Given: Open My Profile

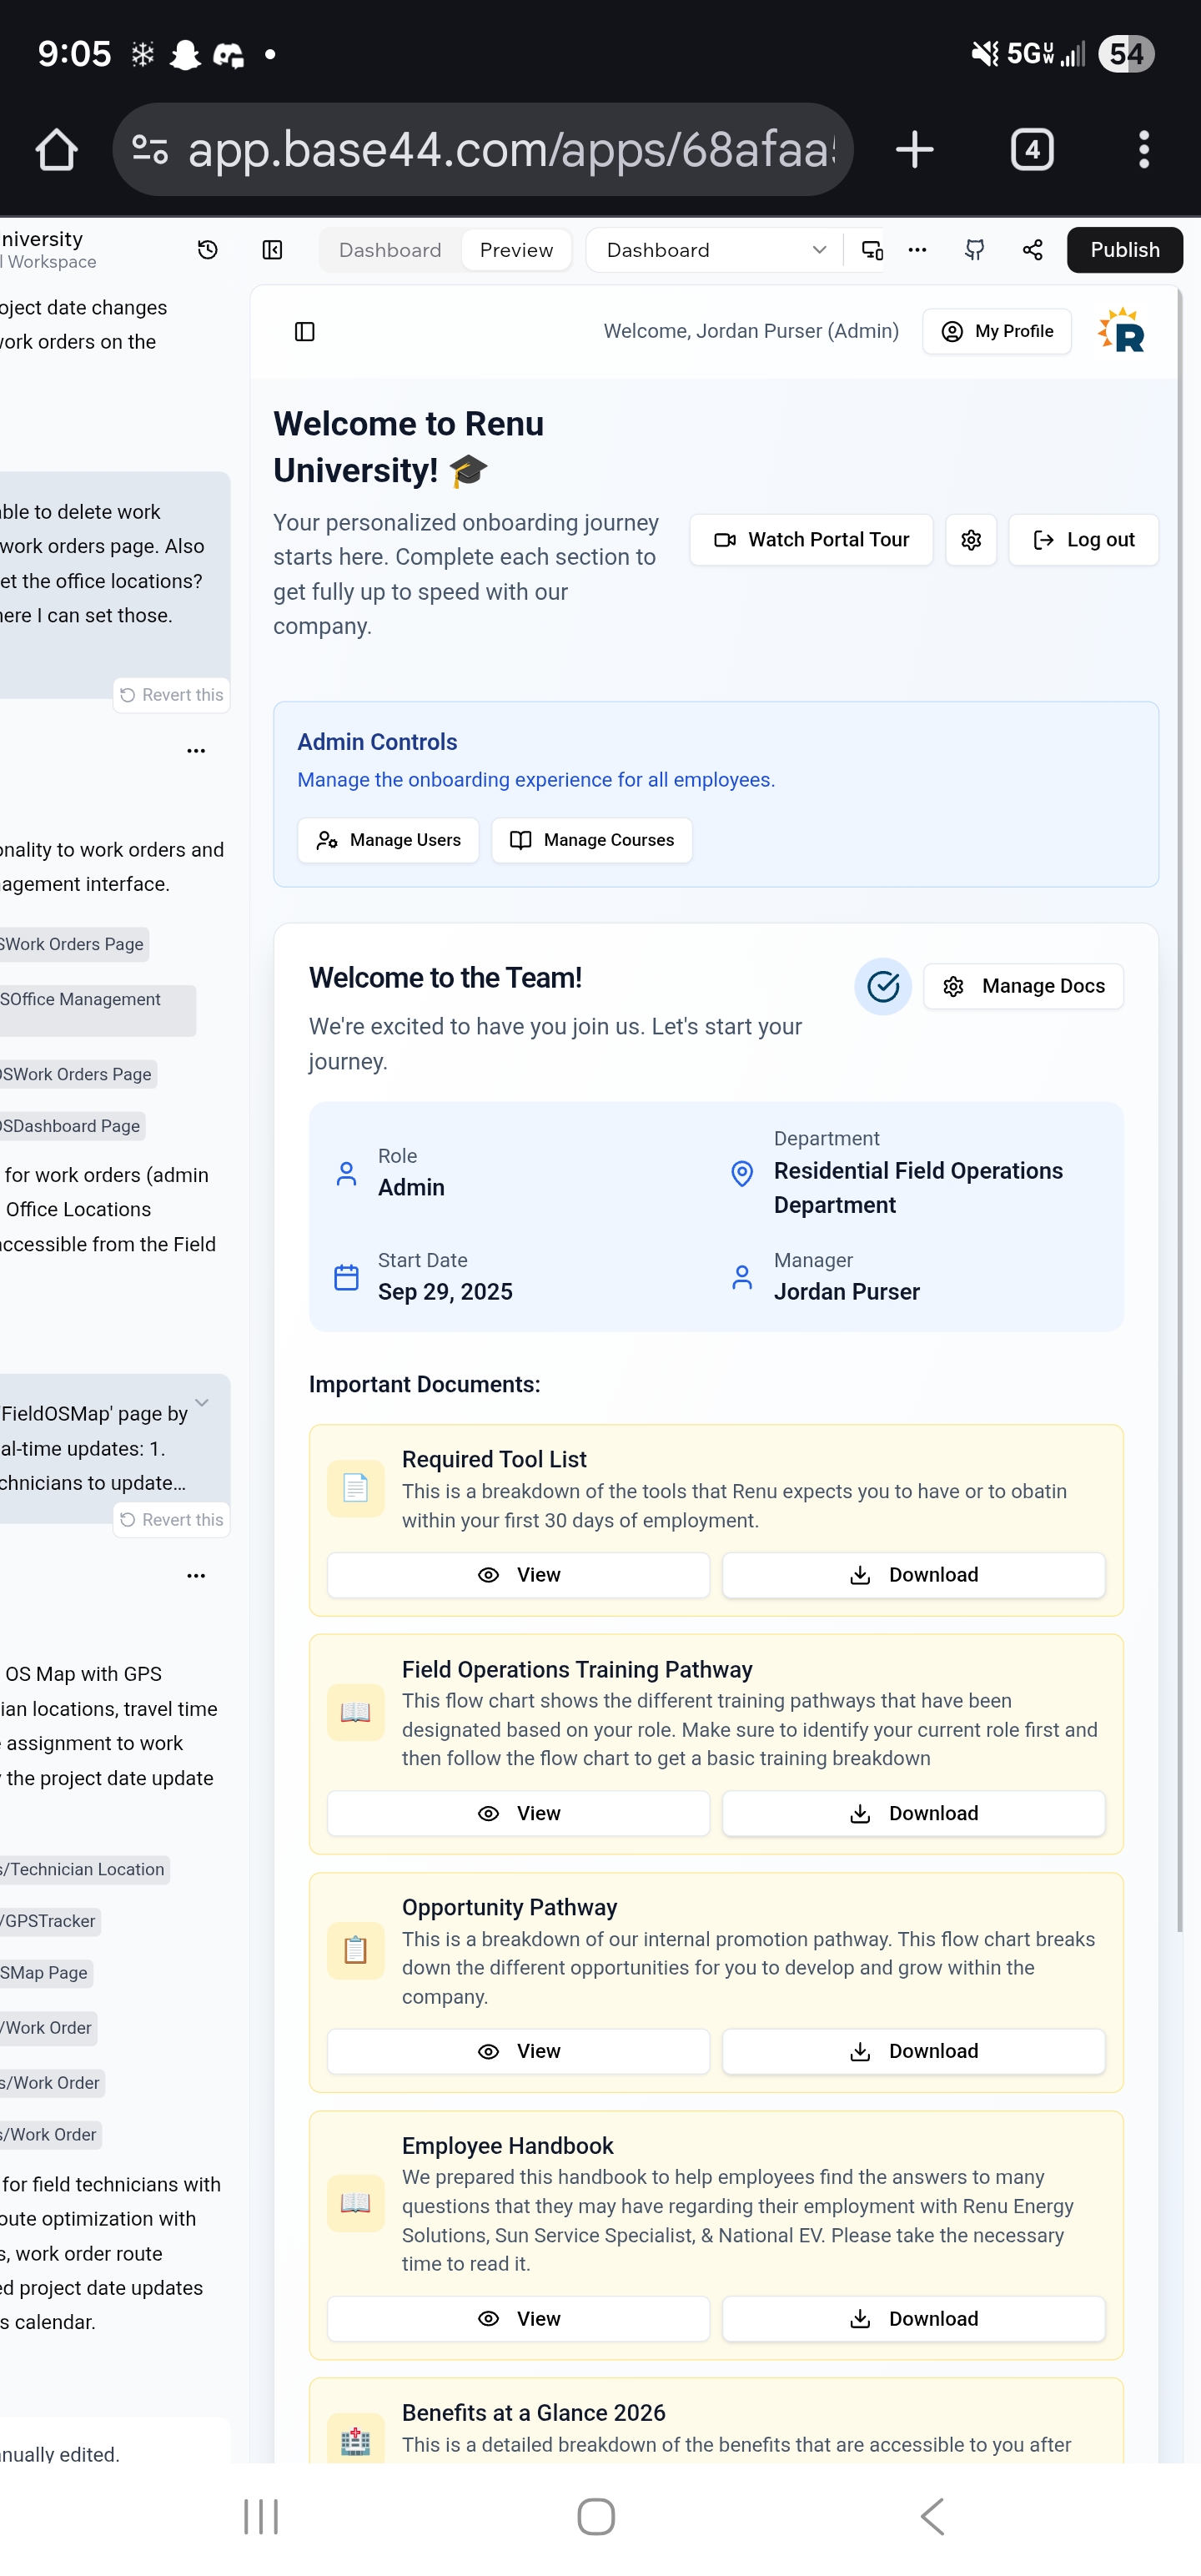Looking at the screenshot, I should point(997,332).
